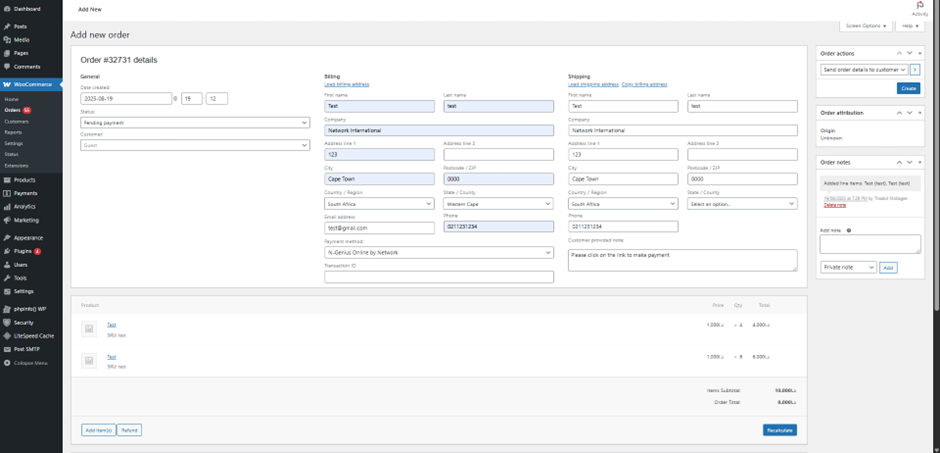
Task: Open the Extensions submenu item
Action: point(16,165)
